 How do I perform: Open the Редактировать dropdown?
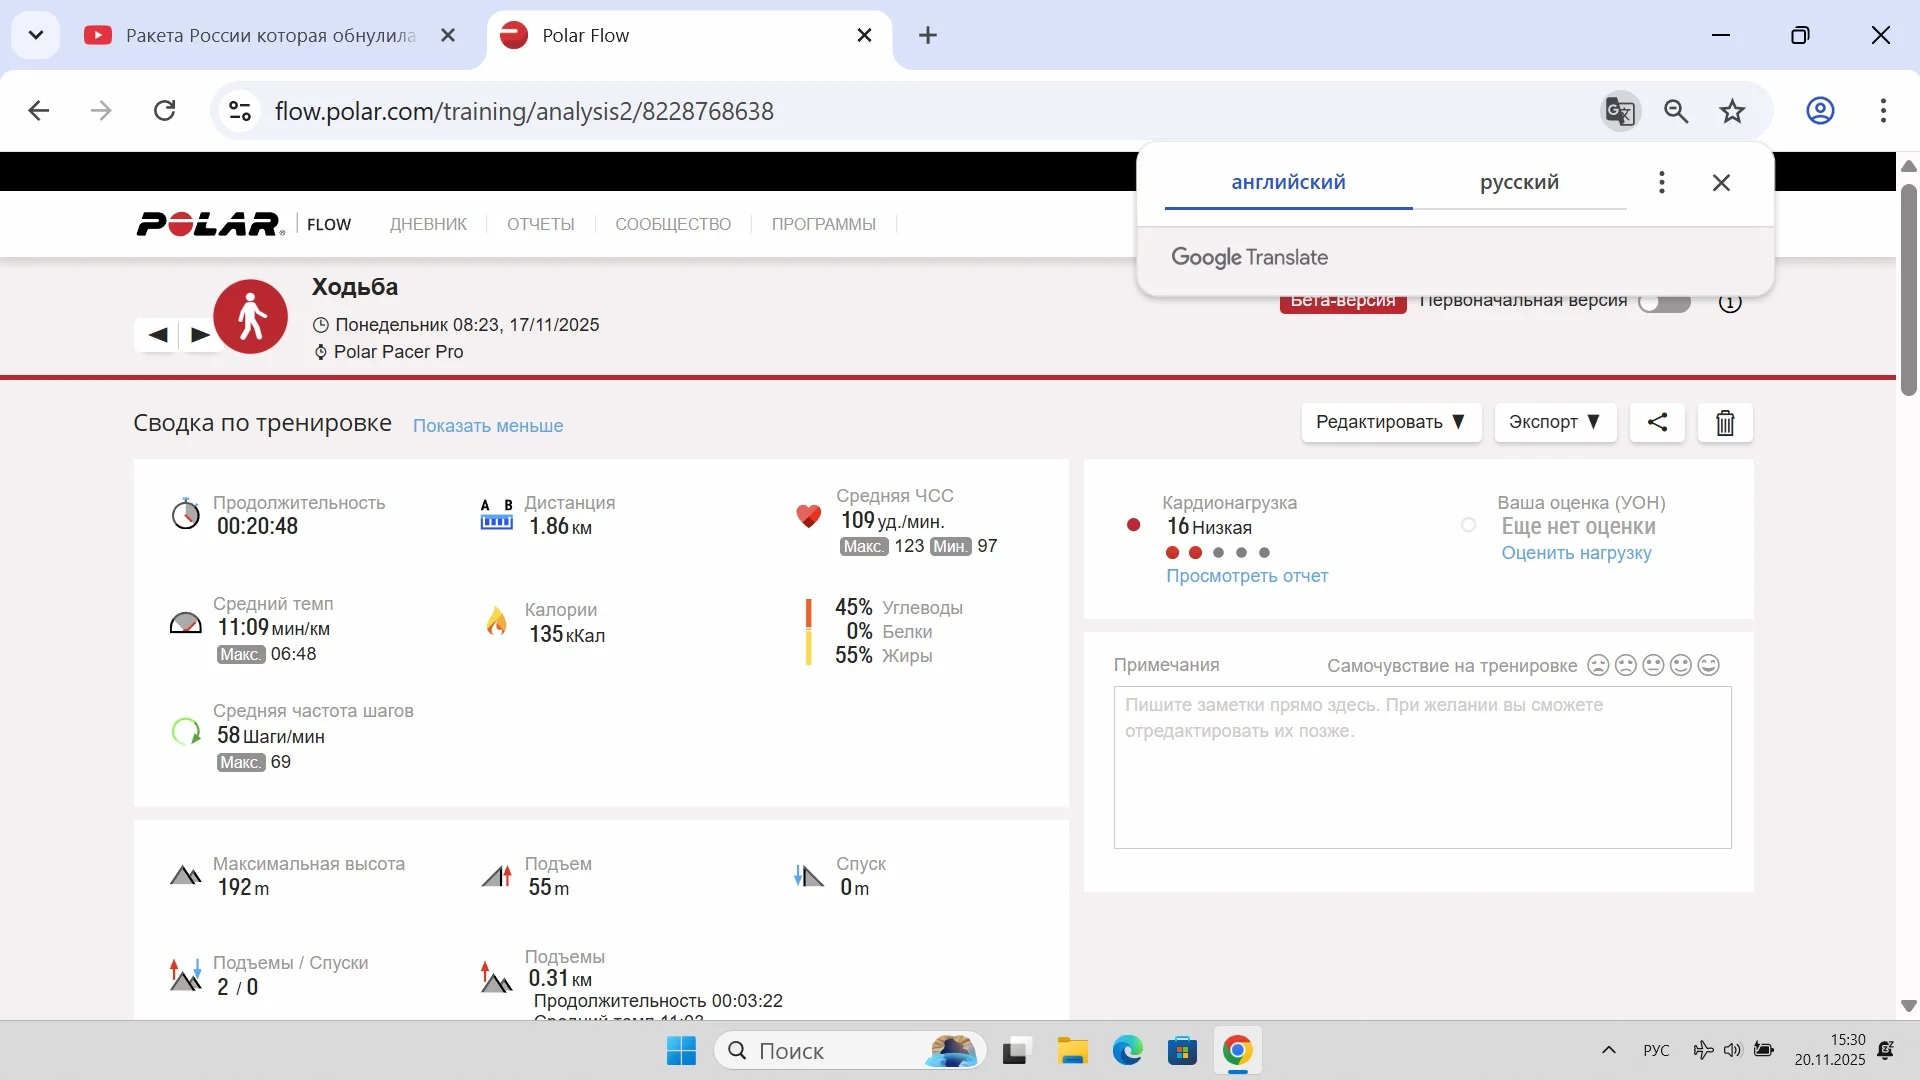point(1390,422)
